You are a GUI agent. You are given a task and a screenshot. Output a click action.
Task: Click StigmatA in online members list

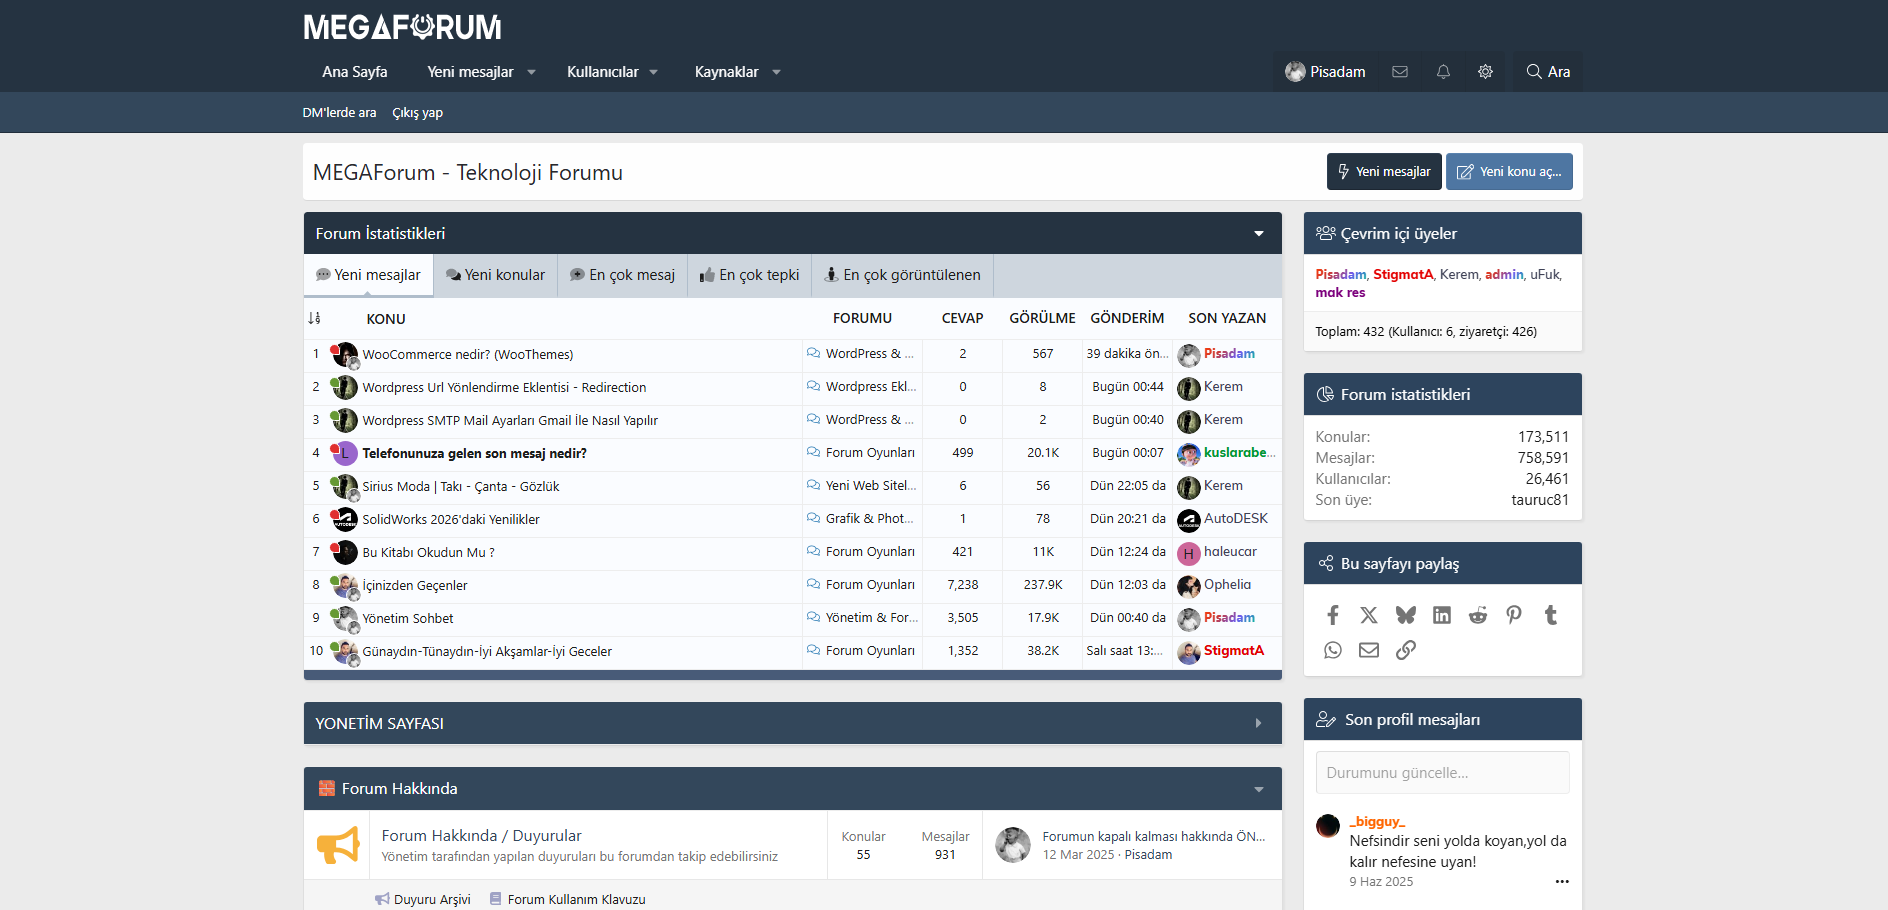(x=1403, y=274)
